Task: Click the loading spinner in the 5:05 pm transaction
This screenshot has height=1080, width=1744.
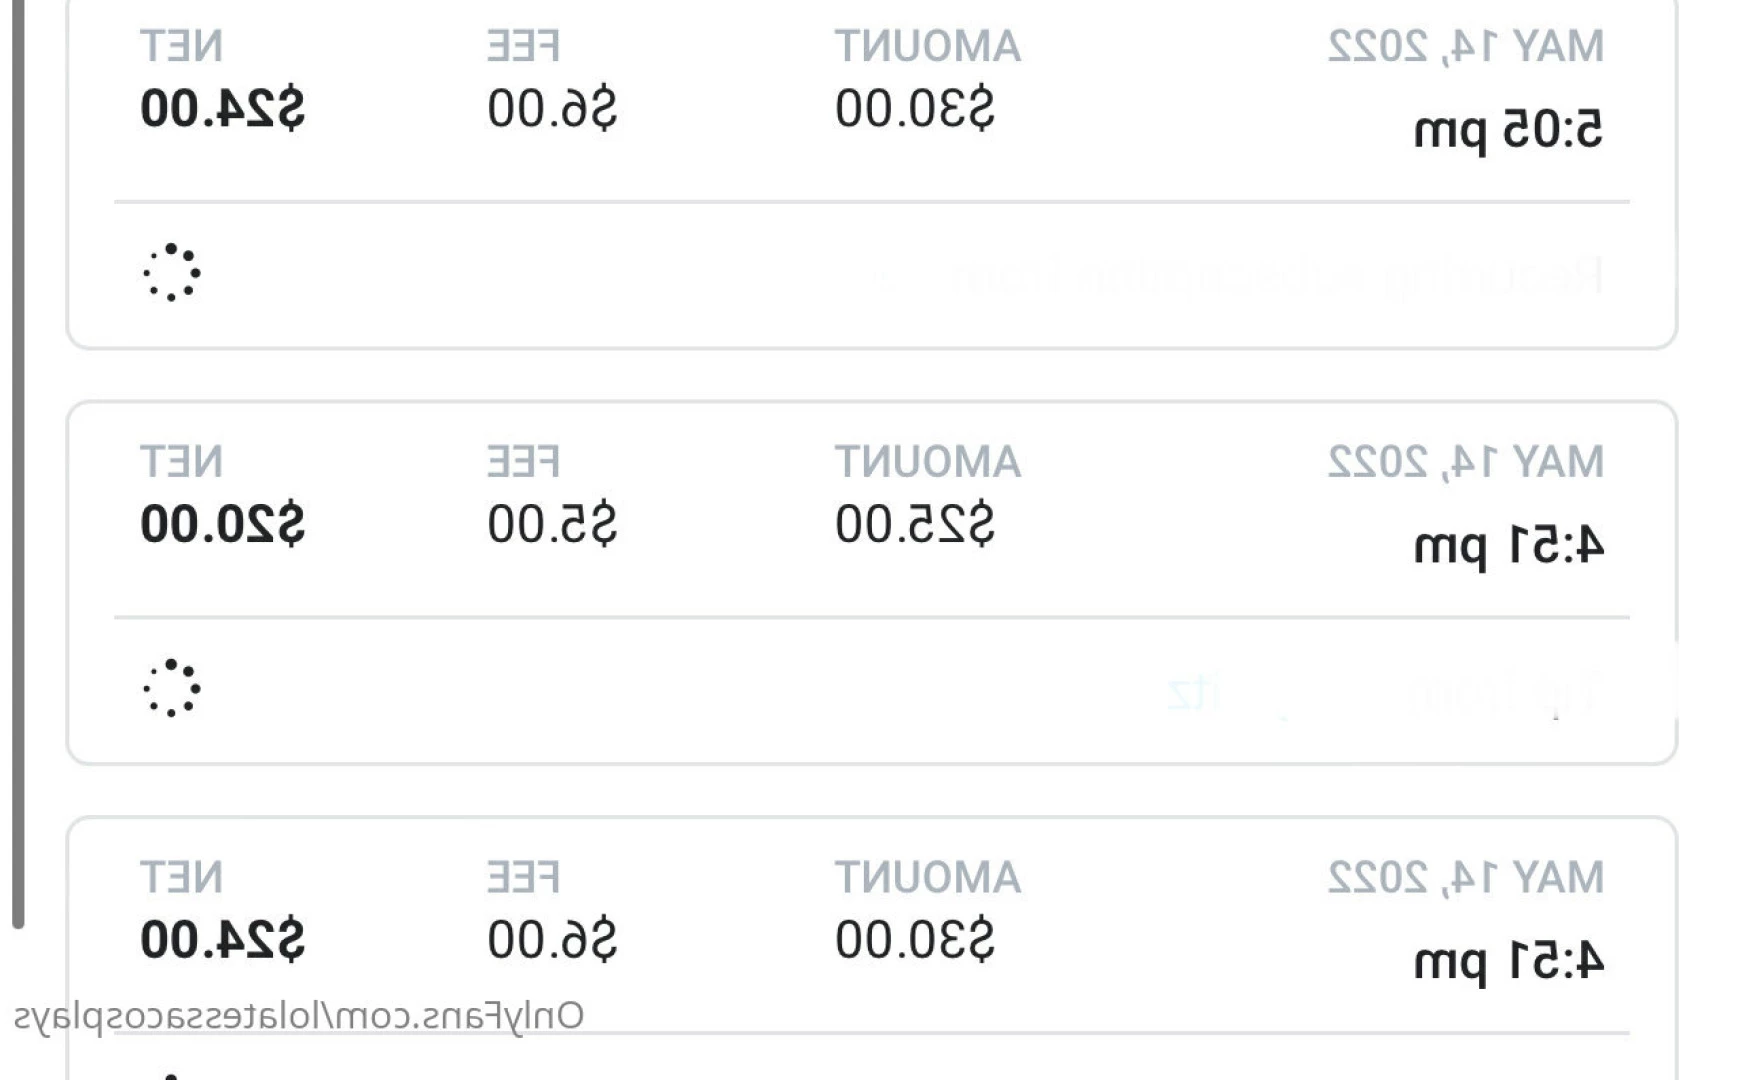Action: coord(171,272)
